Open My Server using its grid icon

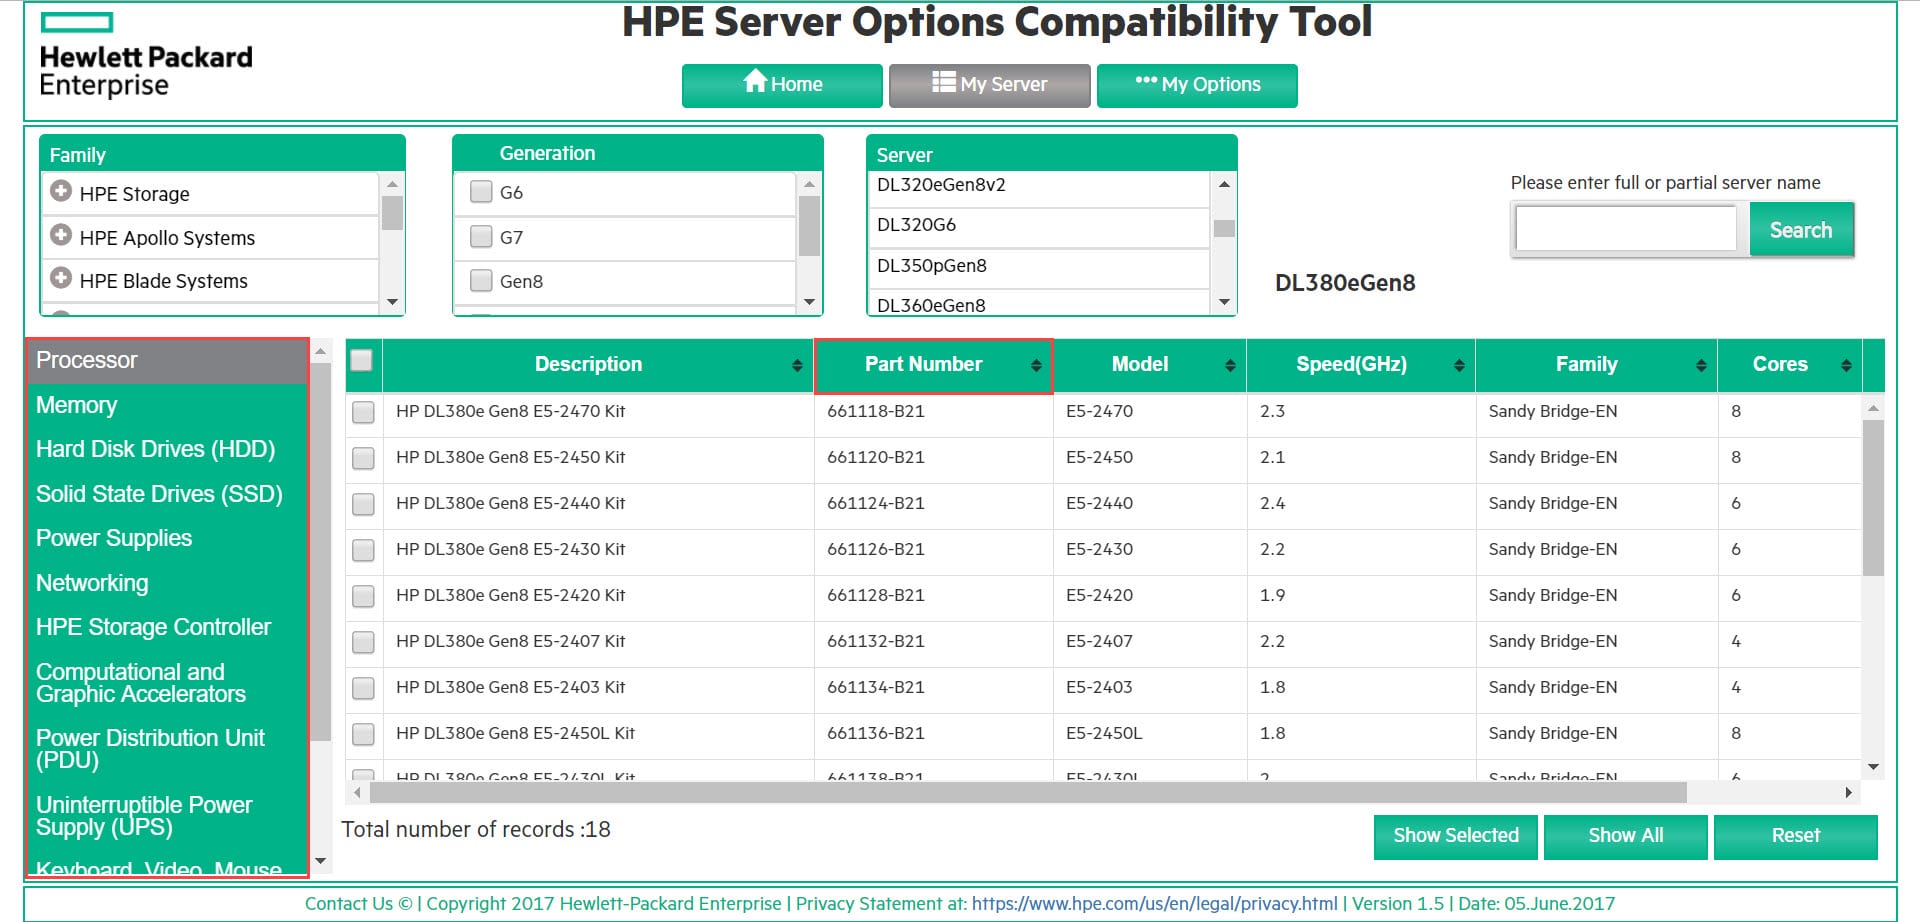(942, 84)
